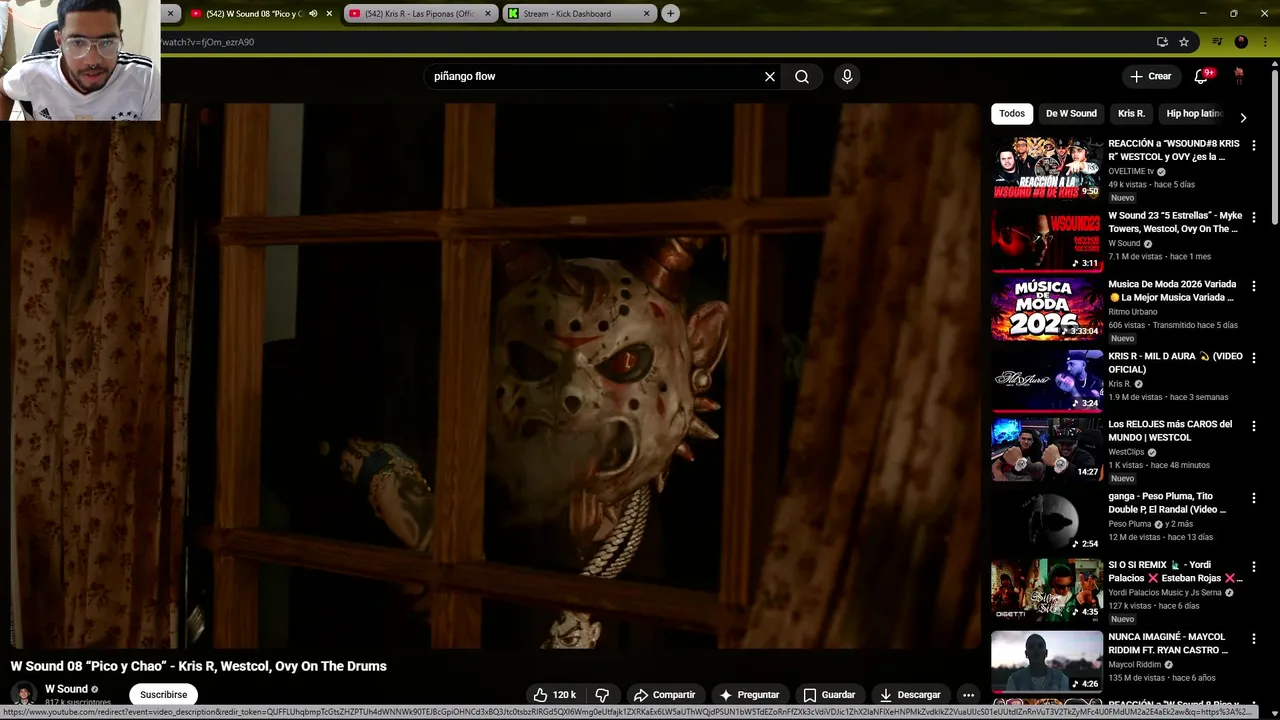The width and height of the screenshot is (1280, 720).
Task: Bookmark this page with the star icon
Action: [1184, 42]
